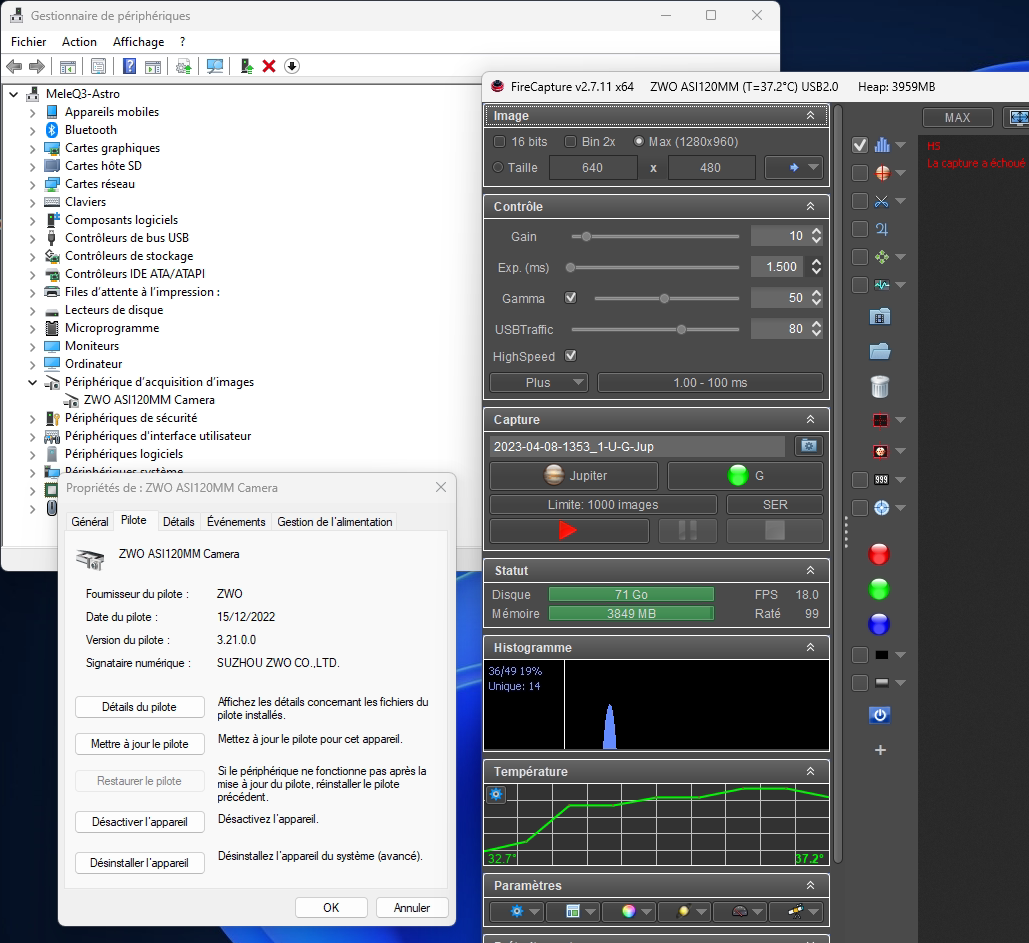Open the Action menu
Screen dimensions: 1029x943
click(79, 42)
